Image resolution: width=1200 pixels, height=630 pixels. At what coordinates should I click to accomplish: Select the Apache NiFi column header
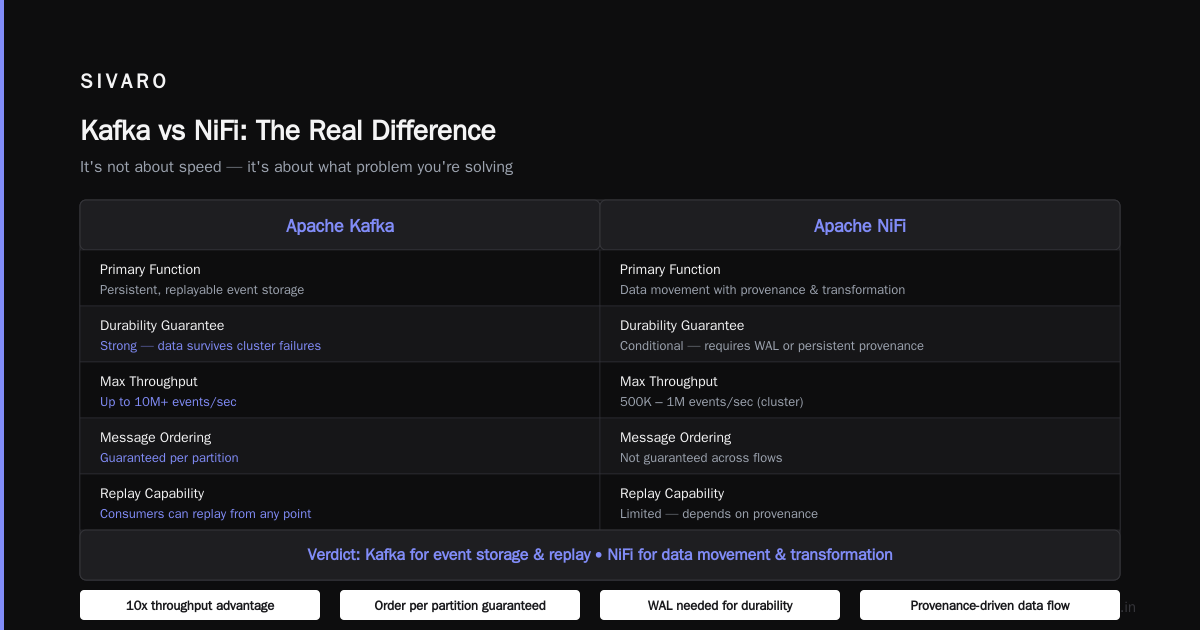point(860,225)
